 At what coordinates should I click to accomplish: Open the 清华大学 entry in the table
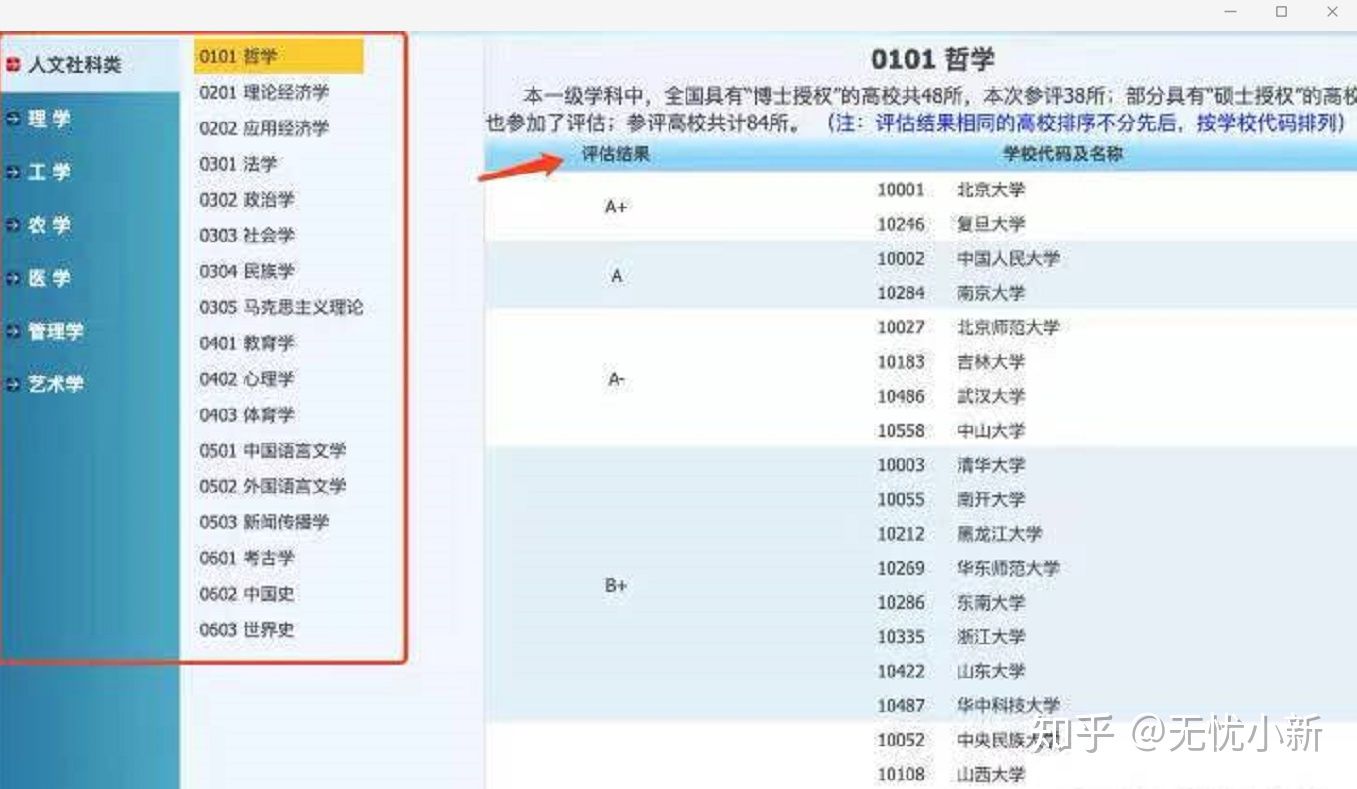990,465
